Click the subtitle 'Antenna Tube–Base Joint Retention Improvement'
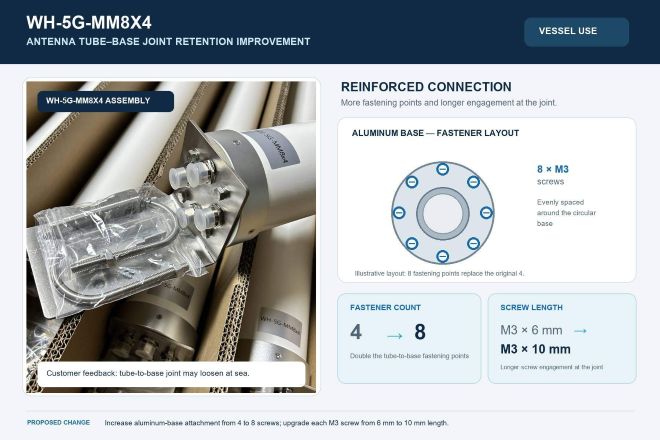Image resolution: width=660 pixels, height=440 pixels. coord(168,42)
